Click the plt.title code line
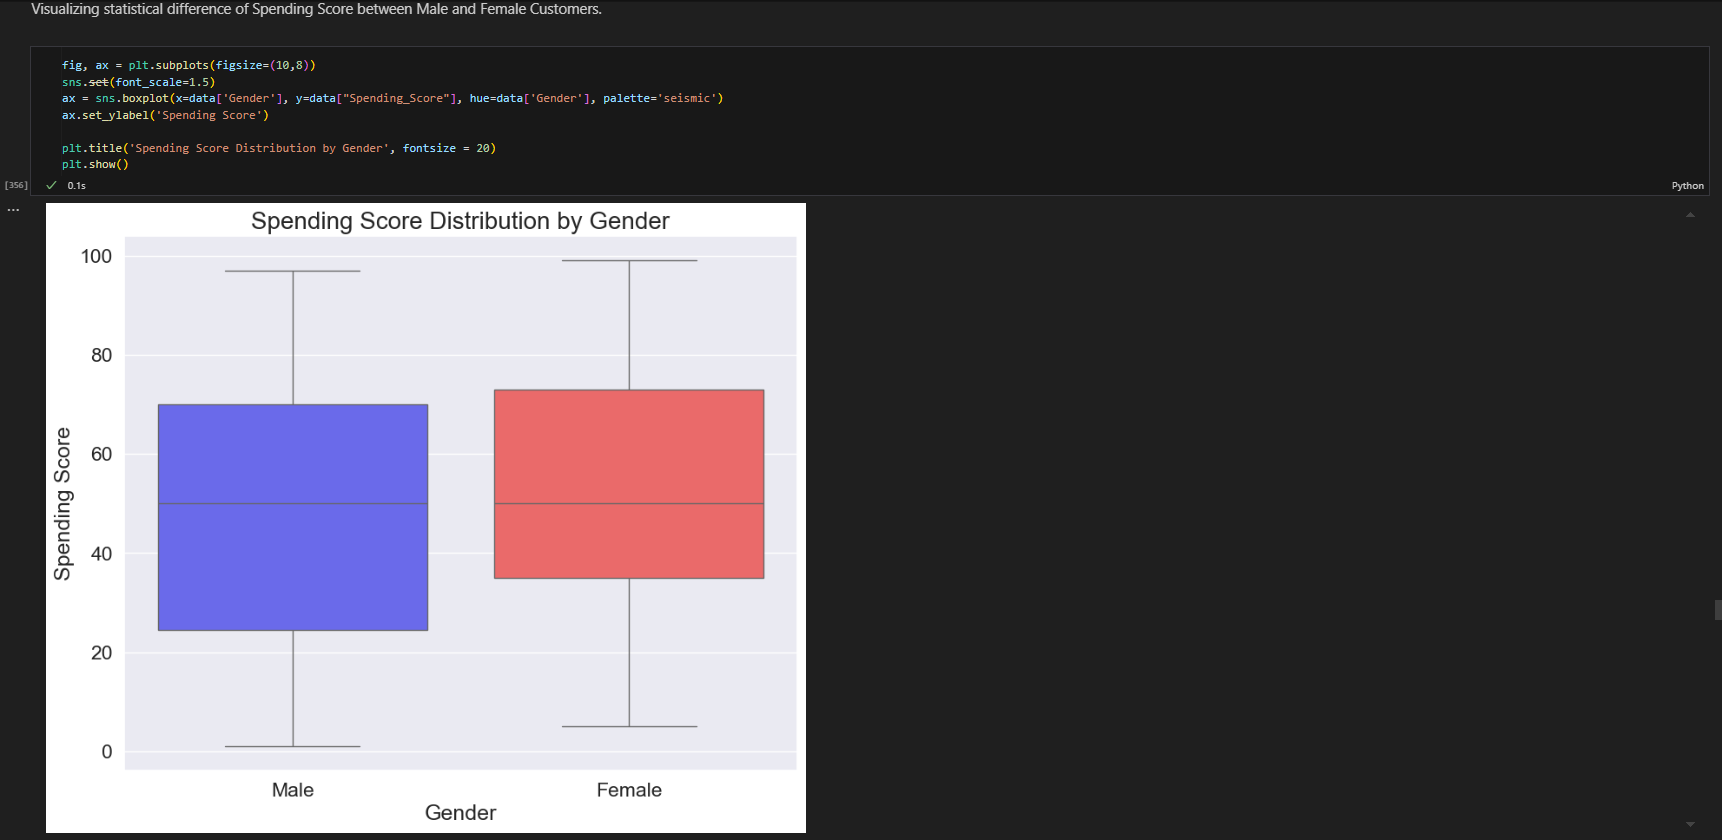 (x=278, y=148)
